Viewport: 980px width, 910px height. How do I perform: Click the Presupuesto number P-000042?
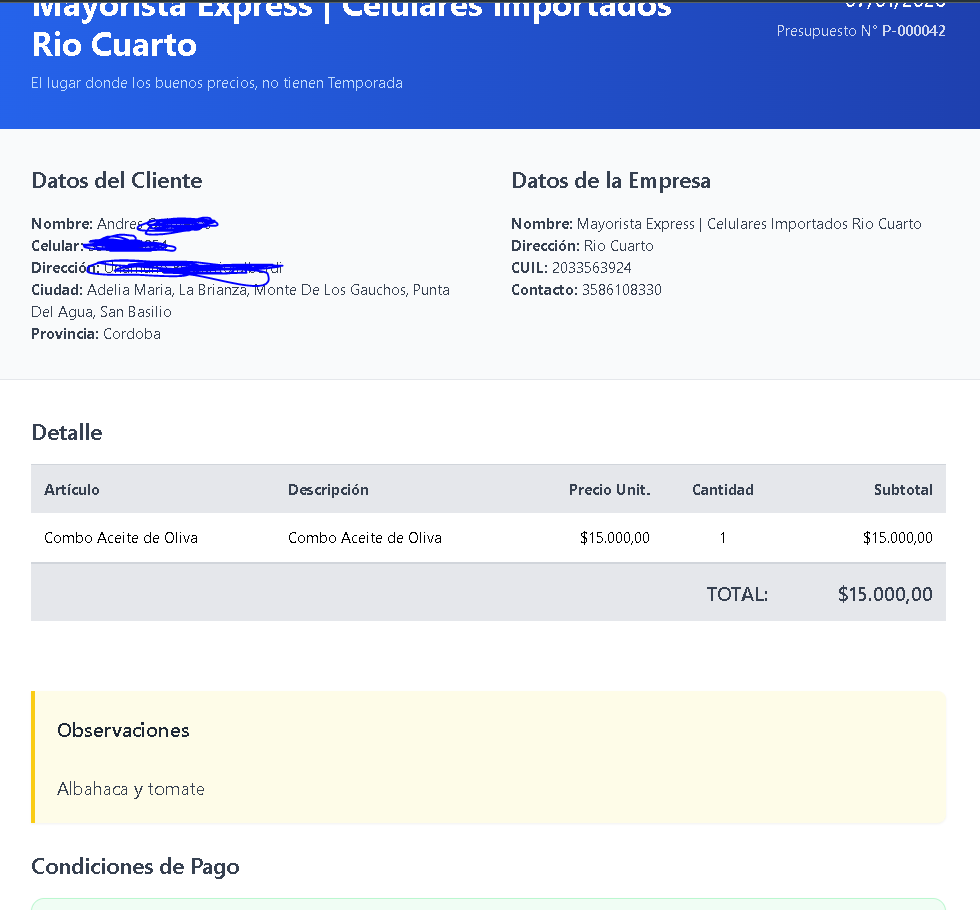913,31
